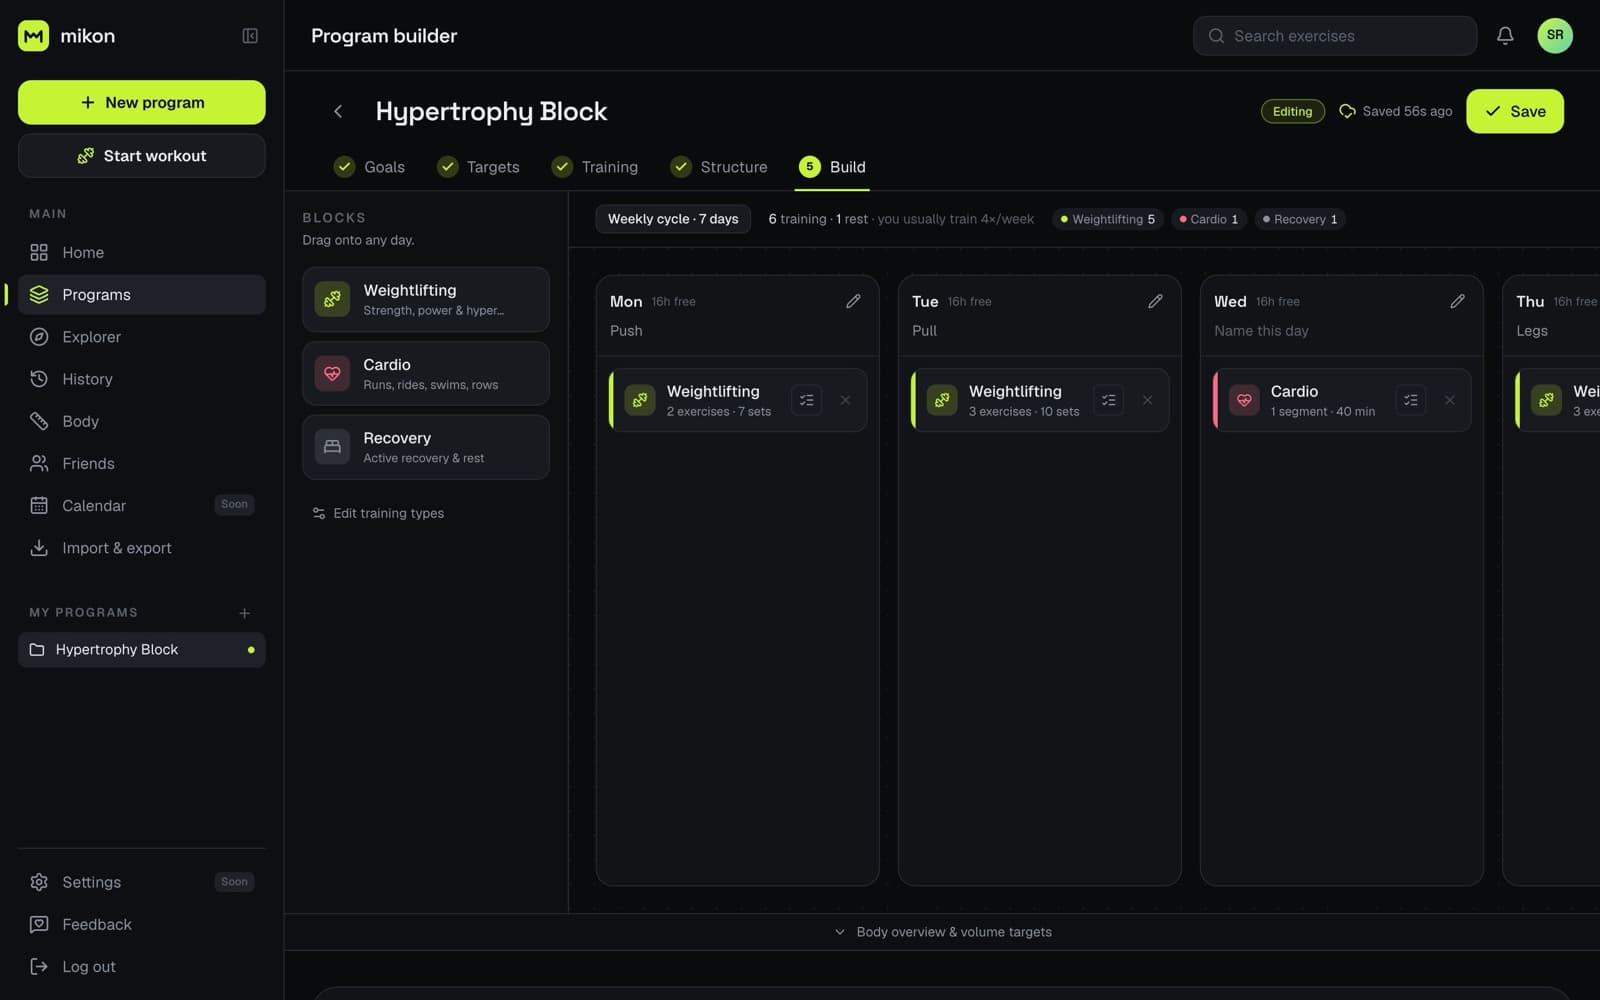Add a new program with plus icon in My Programs
The height and width of the screenshot is (1000, 1600).
244,613
